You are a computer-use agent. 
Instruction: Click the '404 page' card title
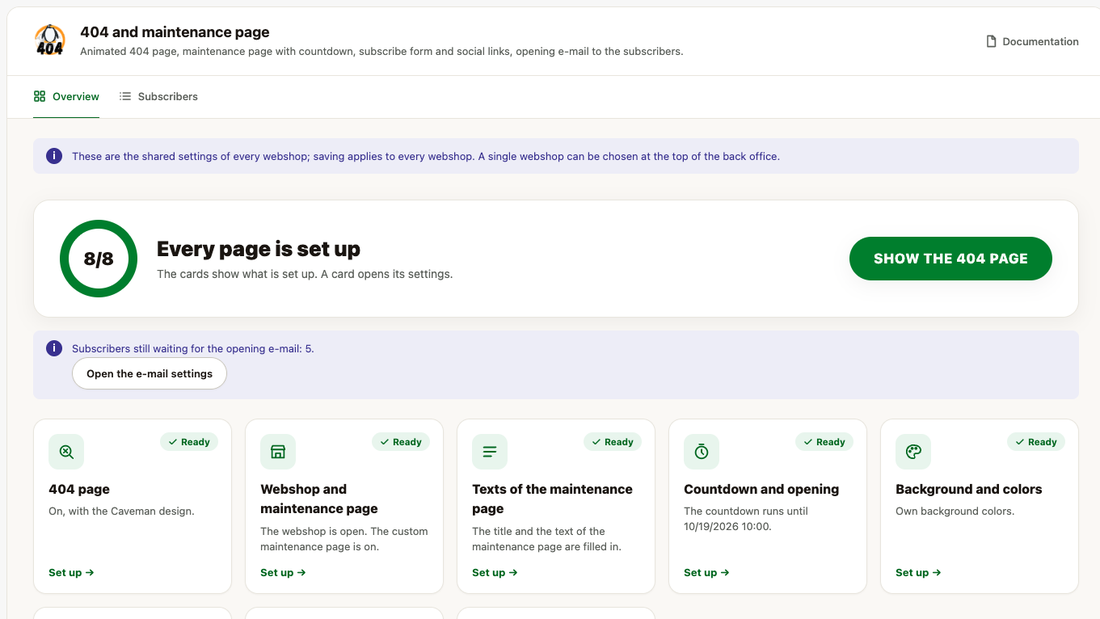(79, 489)
